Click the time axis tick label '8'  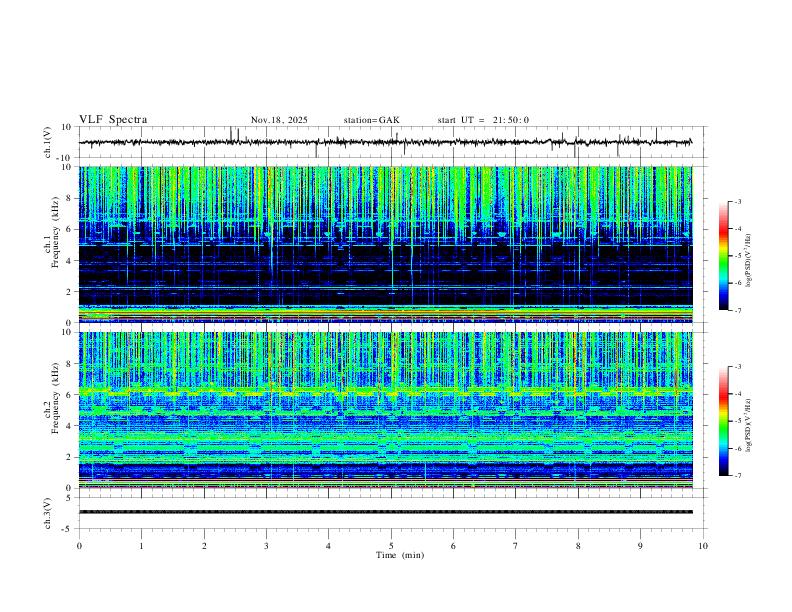(x=578, y=546)
